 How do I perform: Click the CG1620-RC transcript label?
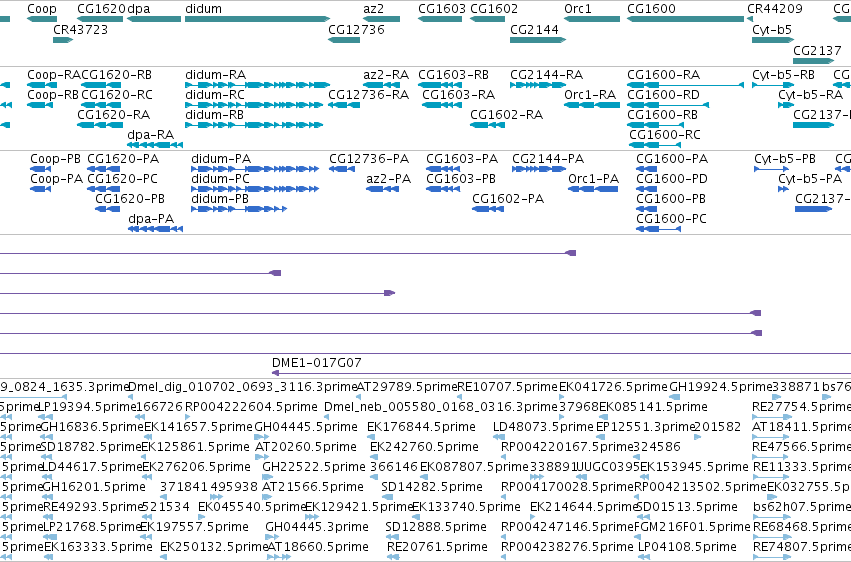117,95
